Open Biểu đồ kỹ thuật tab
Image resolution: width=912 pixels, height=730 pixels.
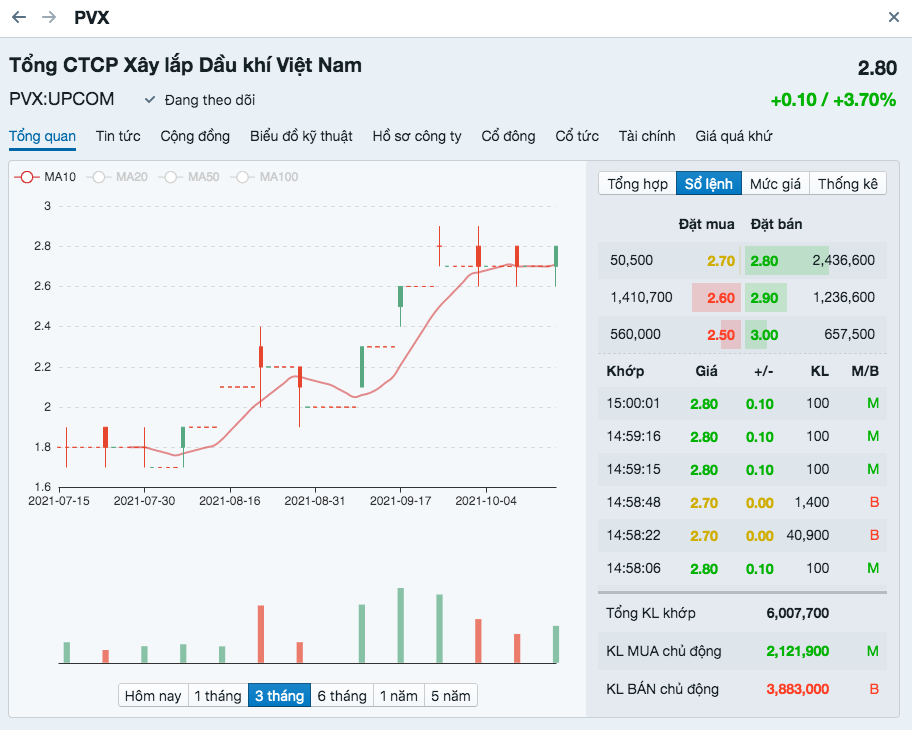(x=301, y=136)
